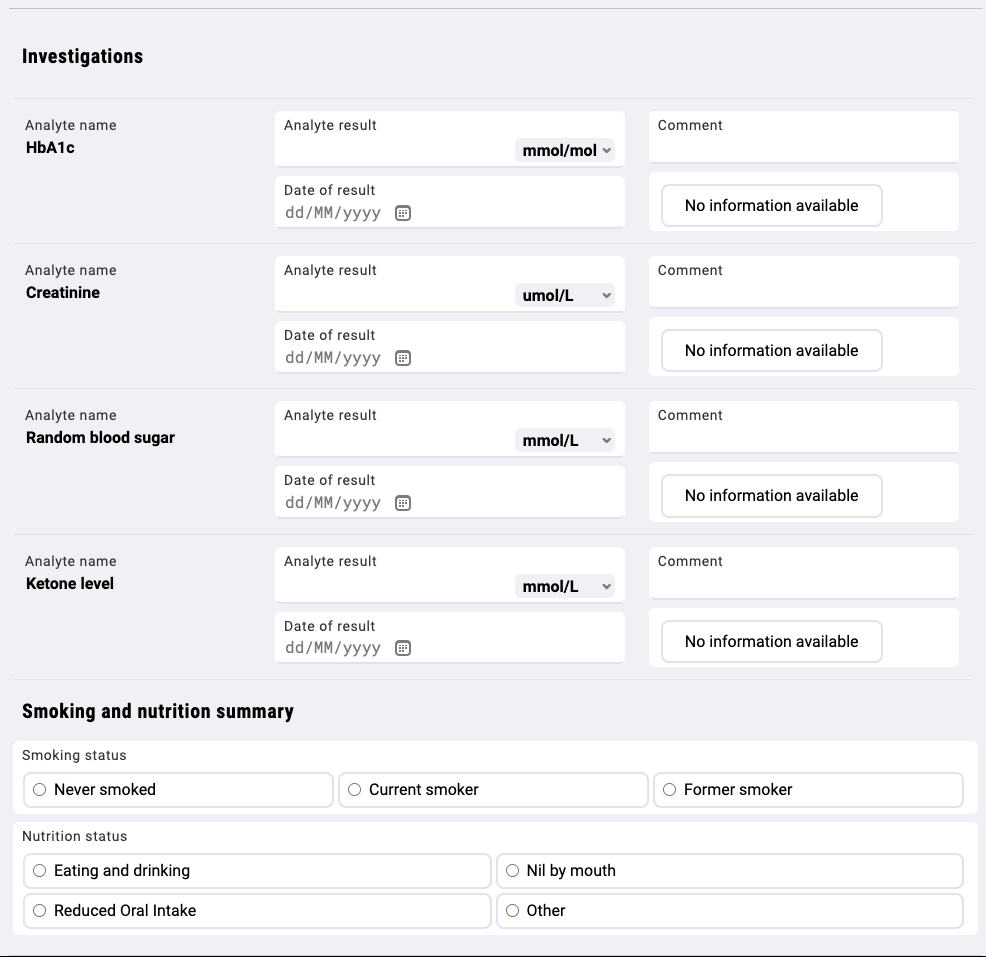Select Nil by mouth option
The height and width of the screenshot is (957, 986).
pyautogui.click(x=511, y=870)
